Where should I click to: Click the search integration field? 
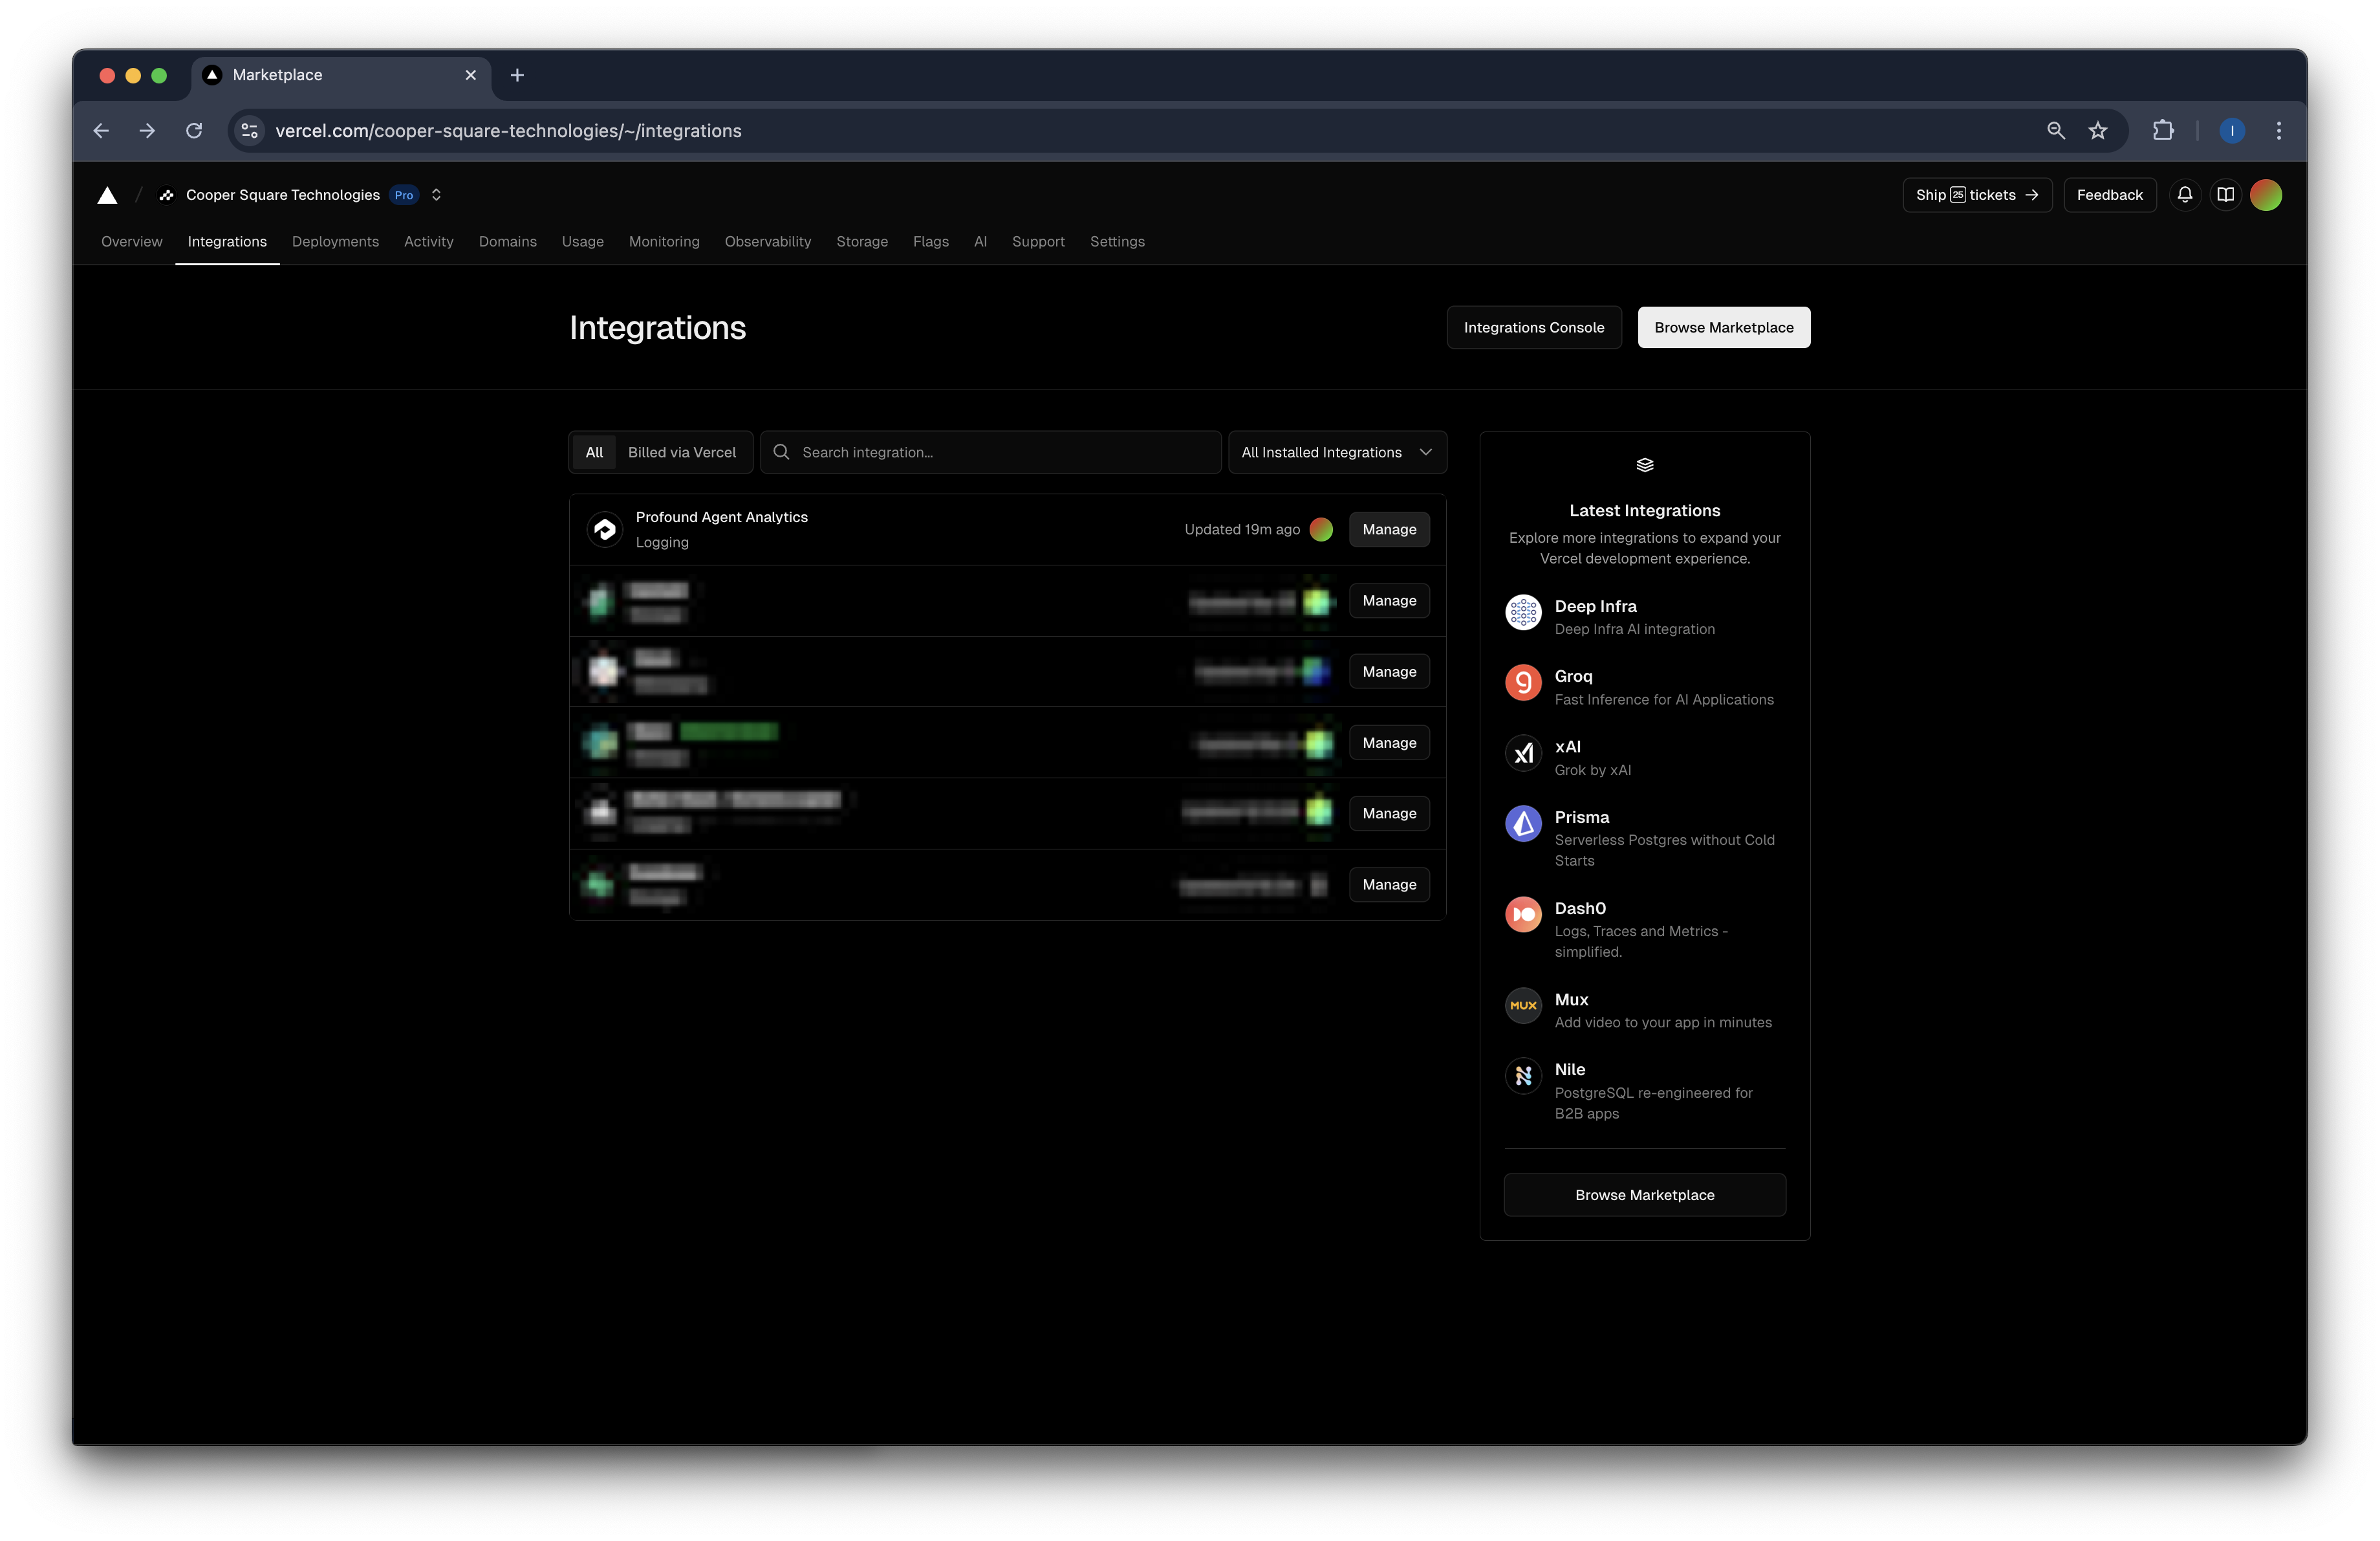990,452
